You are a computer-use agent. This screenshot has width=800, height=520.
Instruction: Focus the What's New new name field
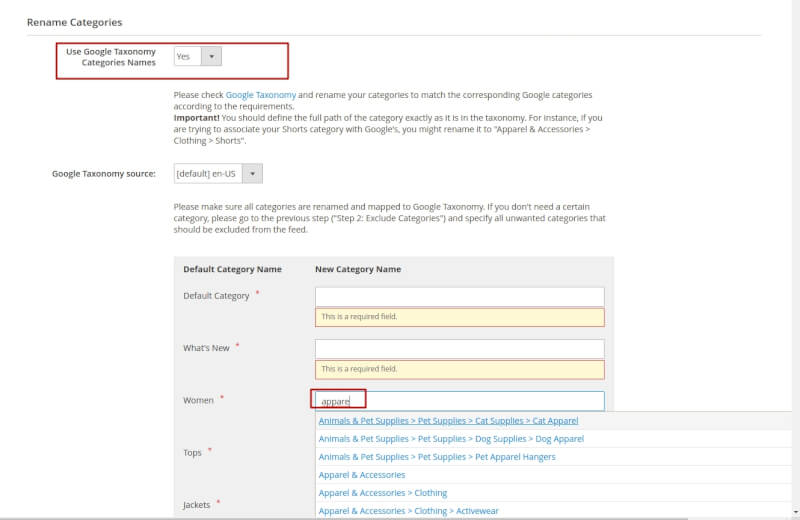point(459,348)
